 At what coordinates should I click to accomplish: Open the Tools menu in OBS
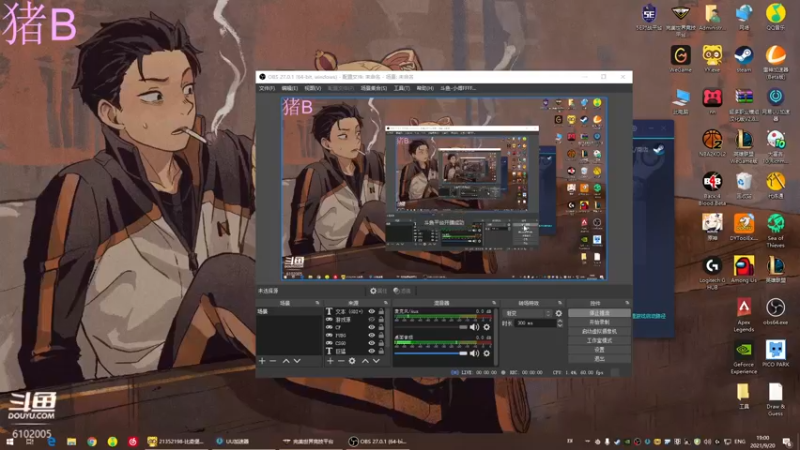tap(402, 88)
